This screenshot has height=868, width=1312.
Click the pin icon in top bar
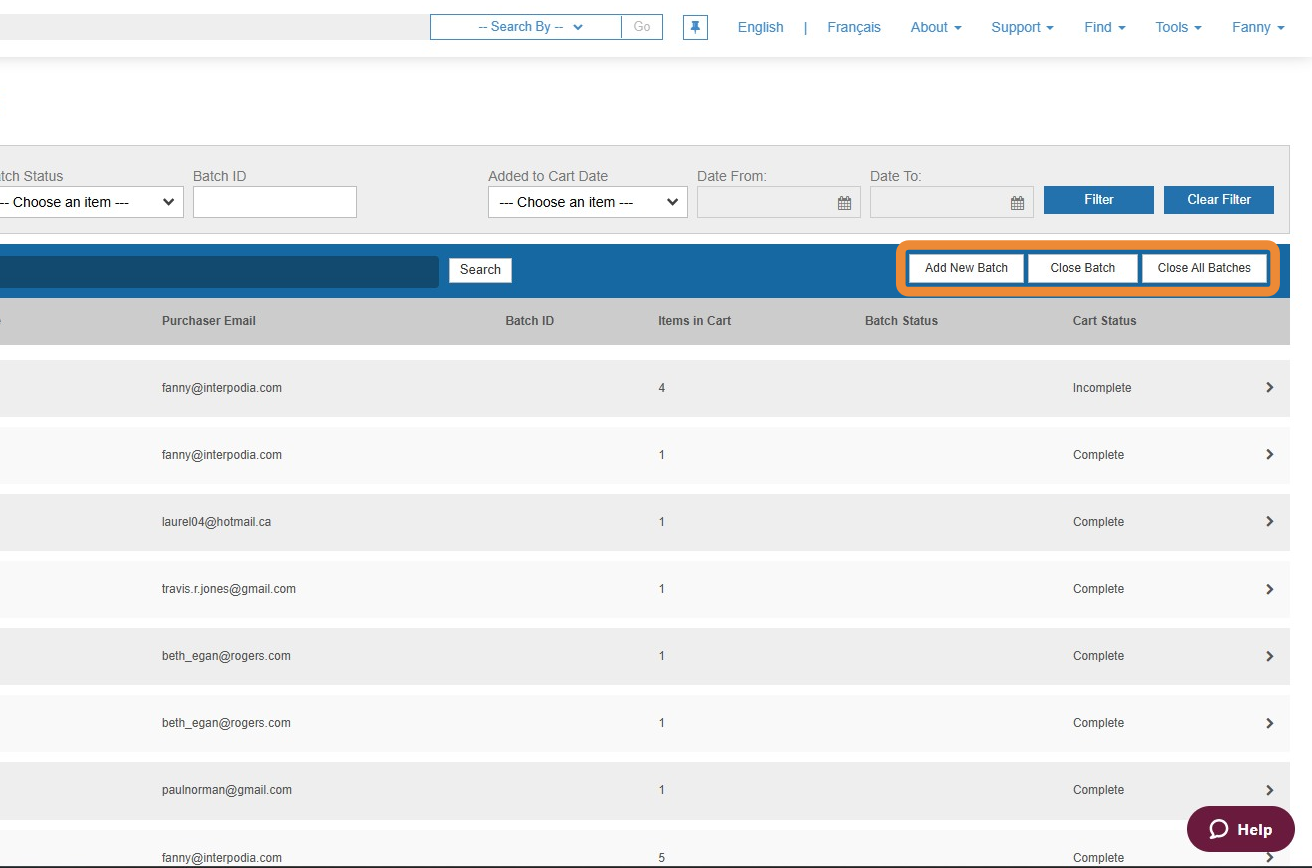pyautogui.click(x=695, y=27)
